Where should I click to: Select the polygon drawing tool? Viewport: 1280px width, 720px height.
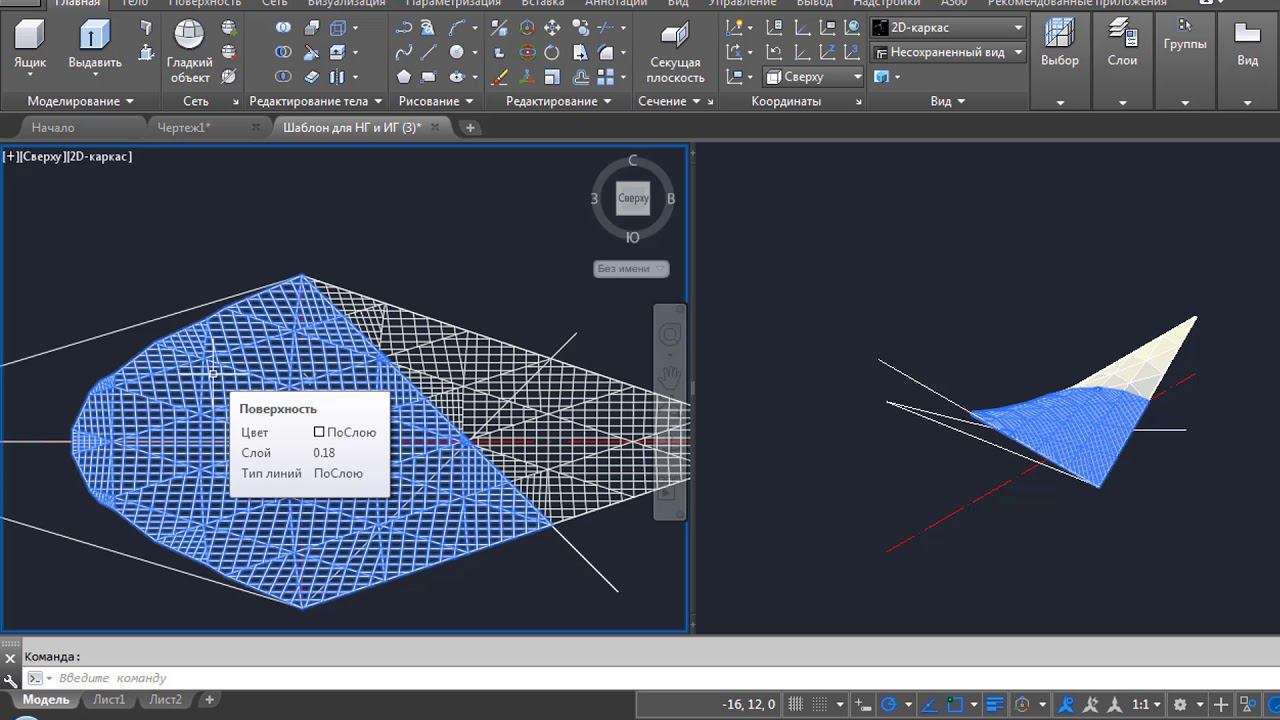point(403,77)
